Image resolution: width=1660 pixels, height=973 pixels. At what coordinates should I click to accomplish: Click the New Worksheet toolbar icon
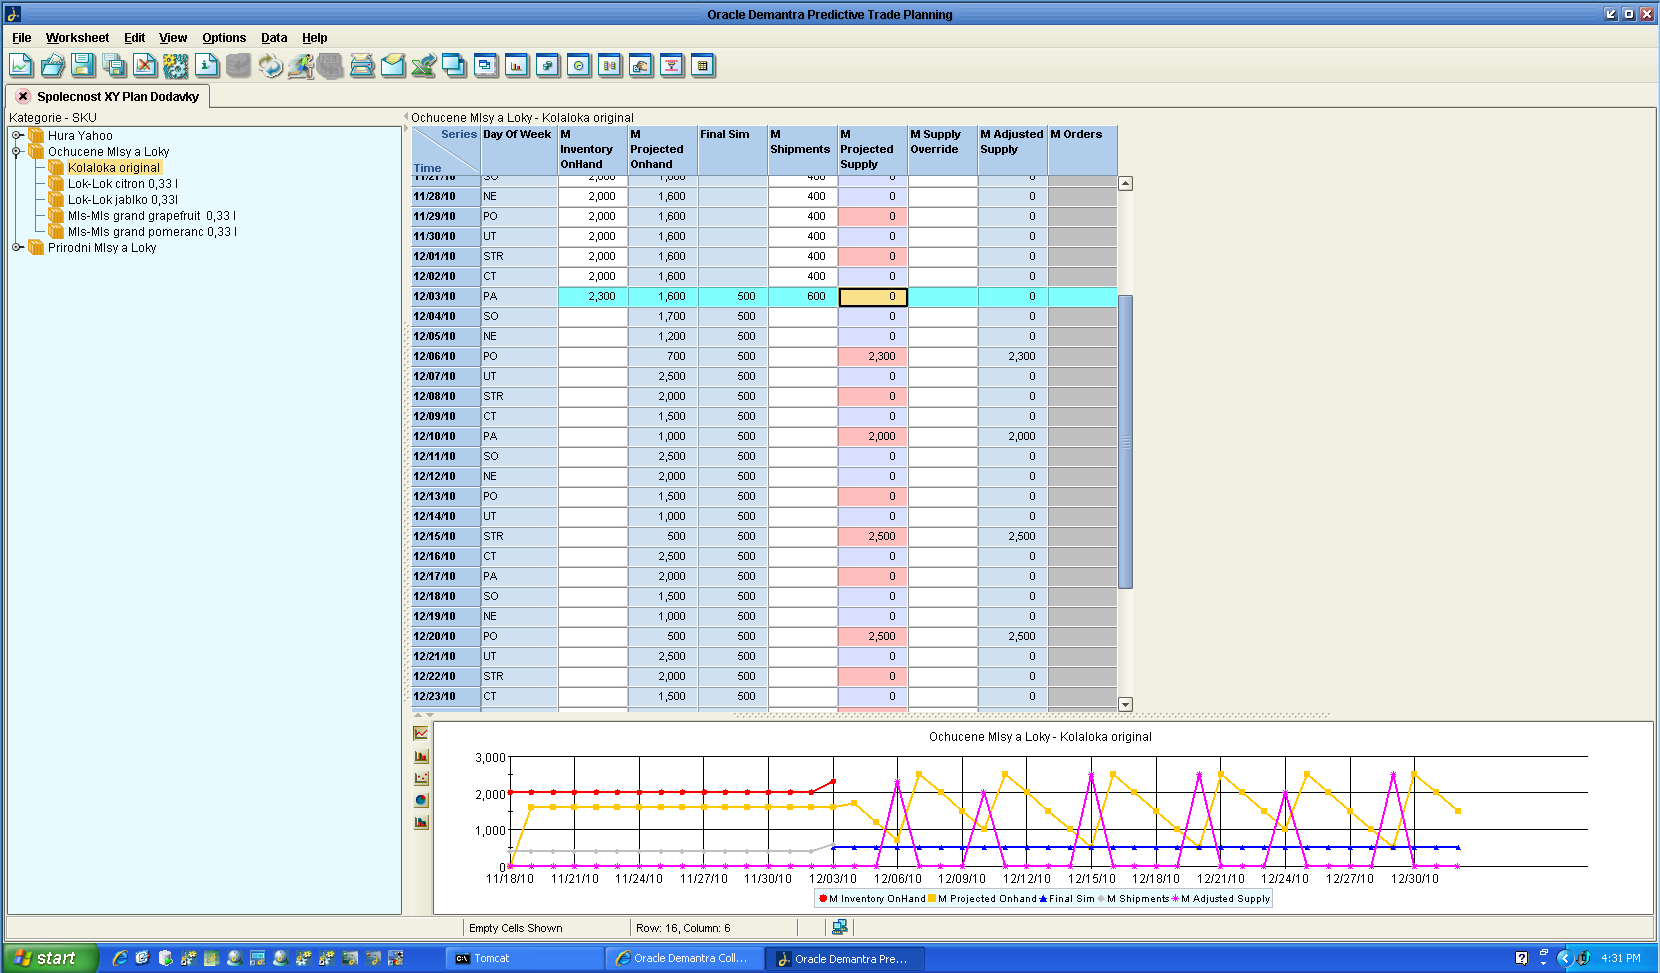click(x=21, y=66)
